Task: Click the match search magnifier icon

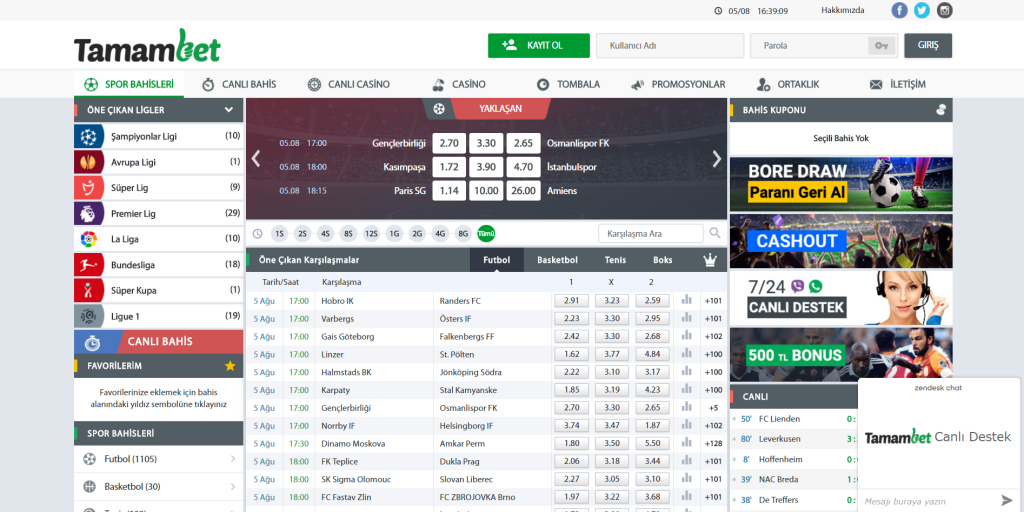Action: 715,233
